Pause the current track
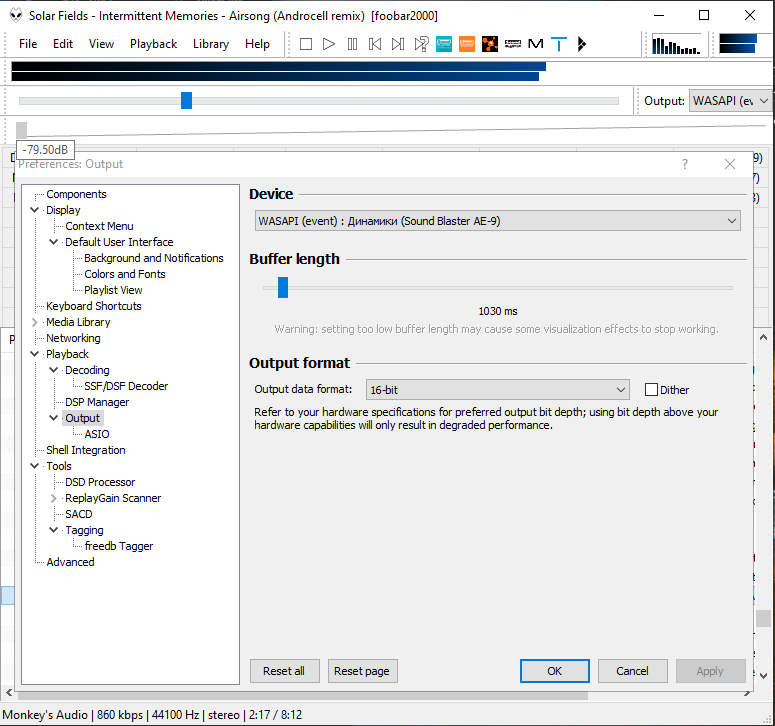 [x=352, y=44]
